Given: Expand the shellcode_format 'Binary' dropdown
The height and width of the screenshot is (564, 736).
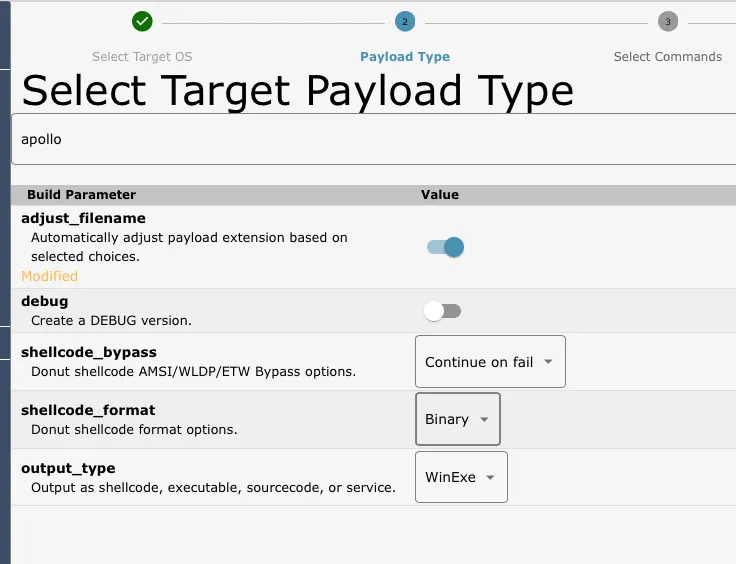Looking at the screenshot, I should pos(457,419).
